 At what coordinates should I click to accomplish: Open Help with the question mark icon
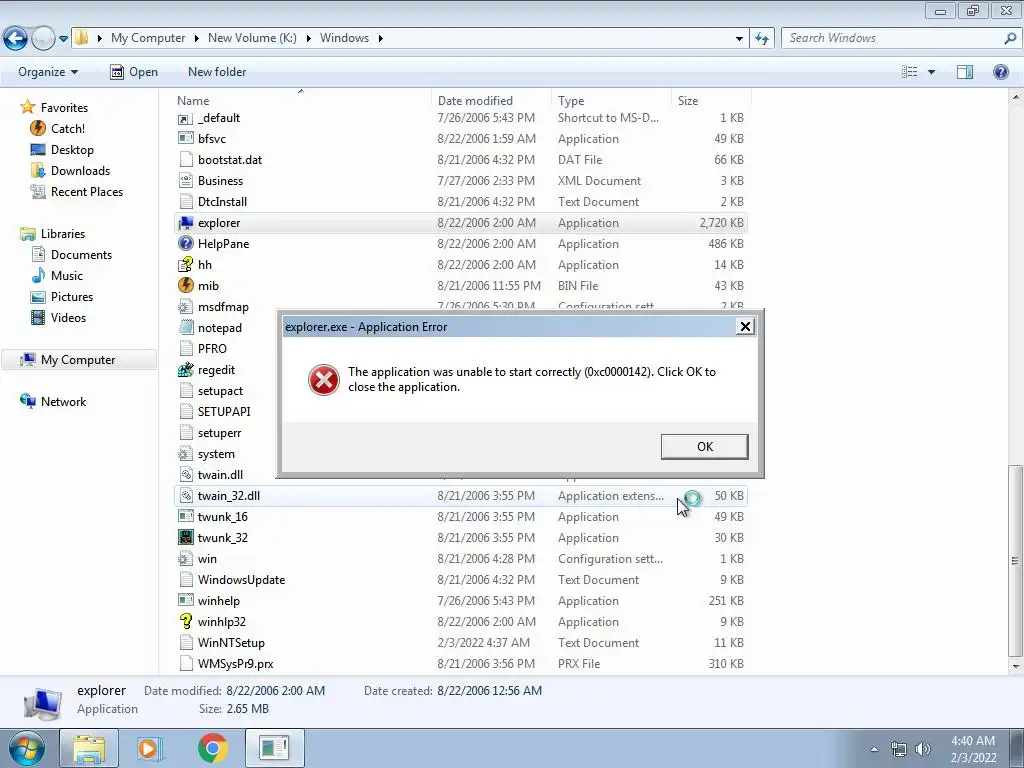(x=1000, y=72)
